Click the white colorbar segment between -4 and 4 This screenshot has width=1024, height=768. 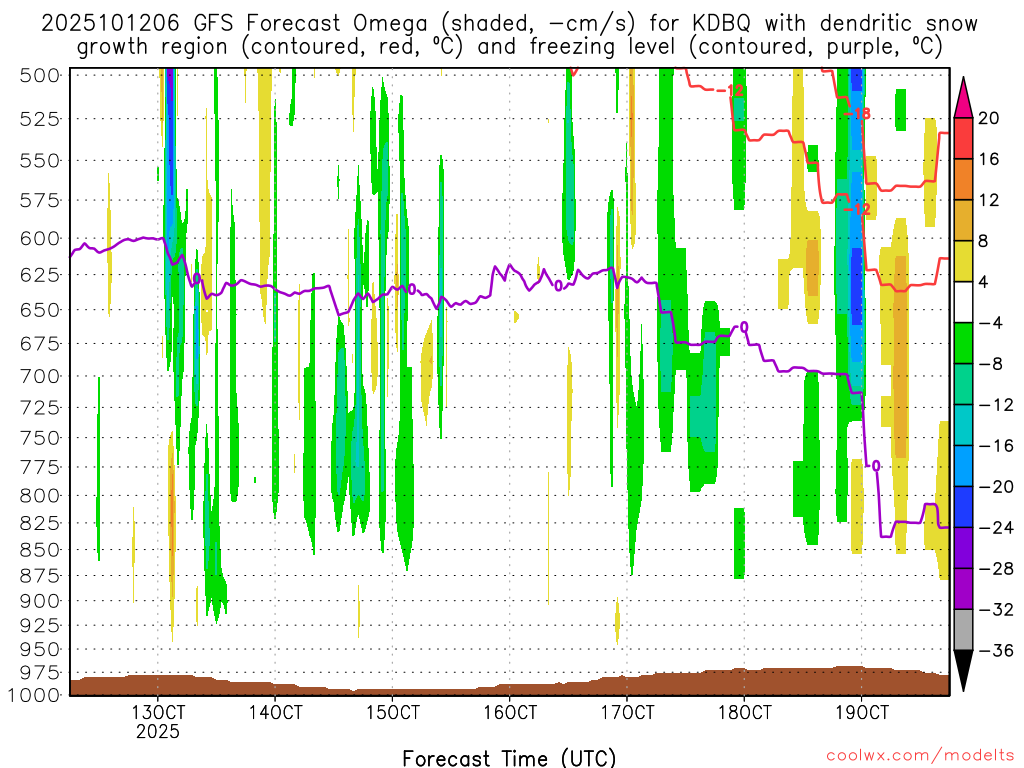[963, 302]
